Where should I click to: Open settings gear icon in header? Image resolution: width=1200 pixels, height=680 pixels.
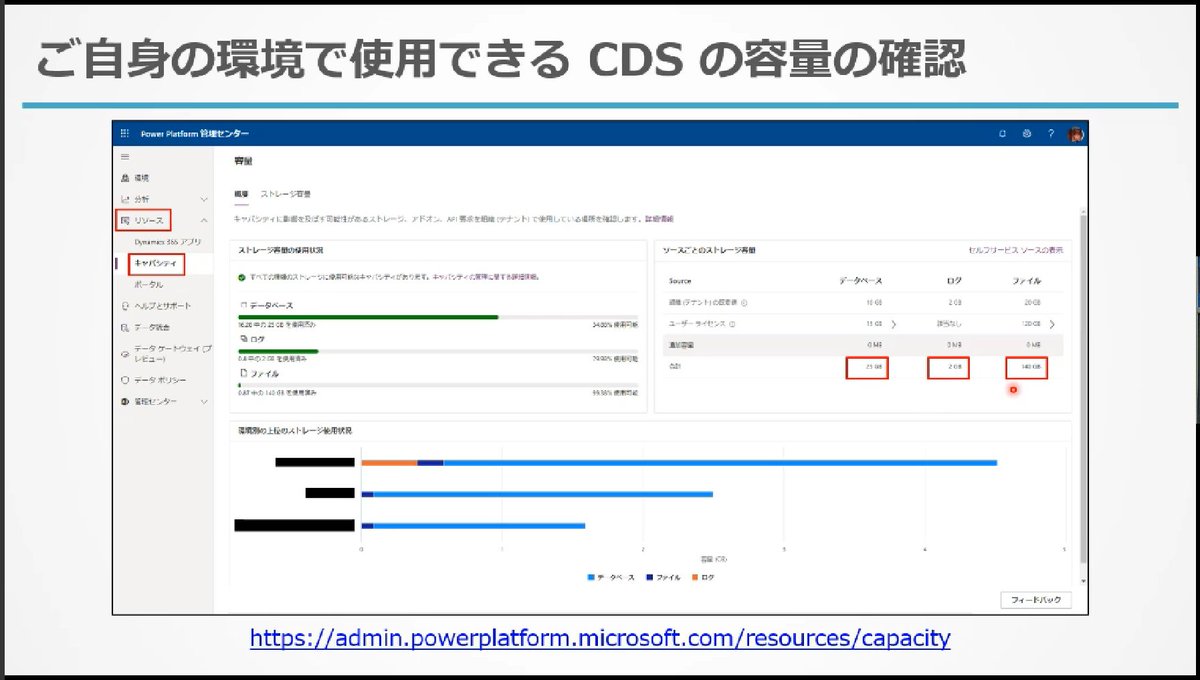[1026, 133]
